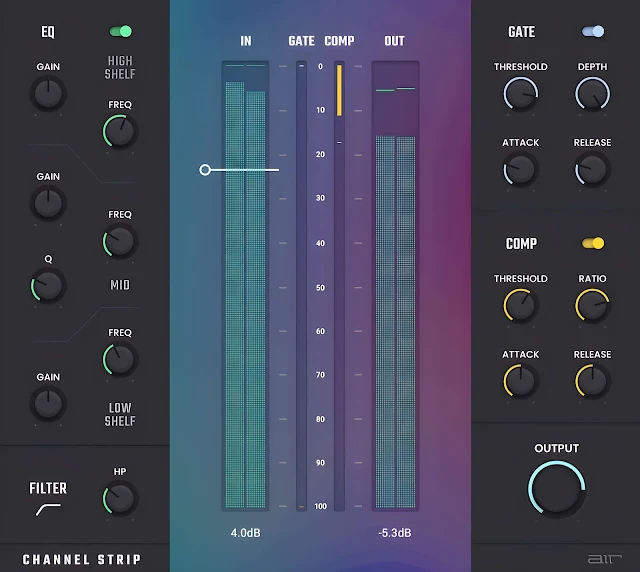
Task: Click the High Shelf GAIN knob
Action: (48, 94)
